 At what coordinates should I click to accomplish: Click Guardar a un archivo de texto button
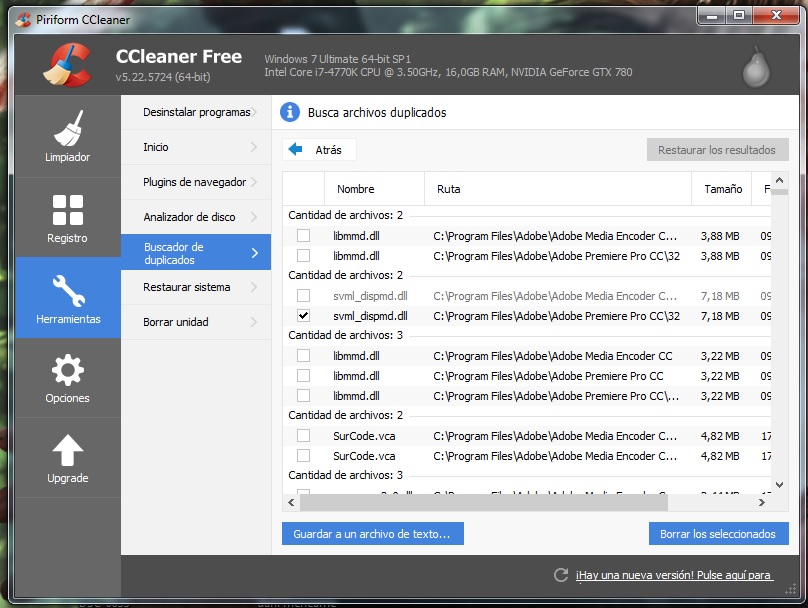click(373, 533)
